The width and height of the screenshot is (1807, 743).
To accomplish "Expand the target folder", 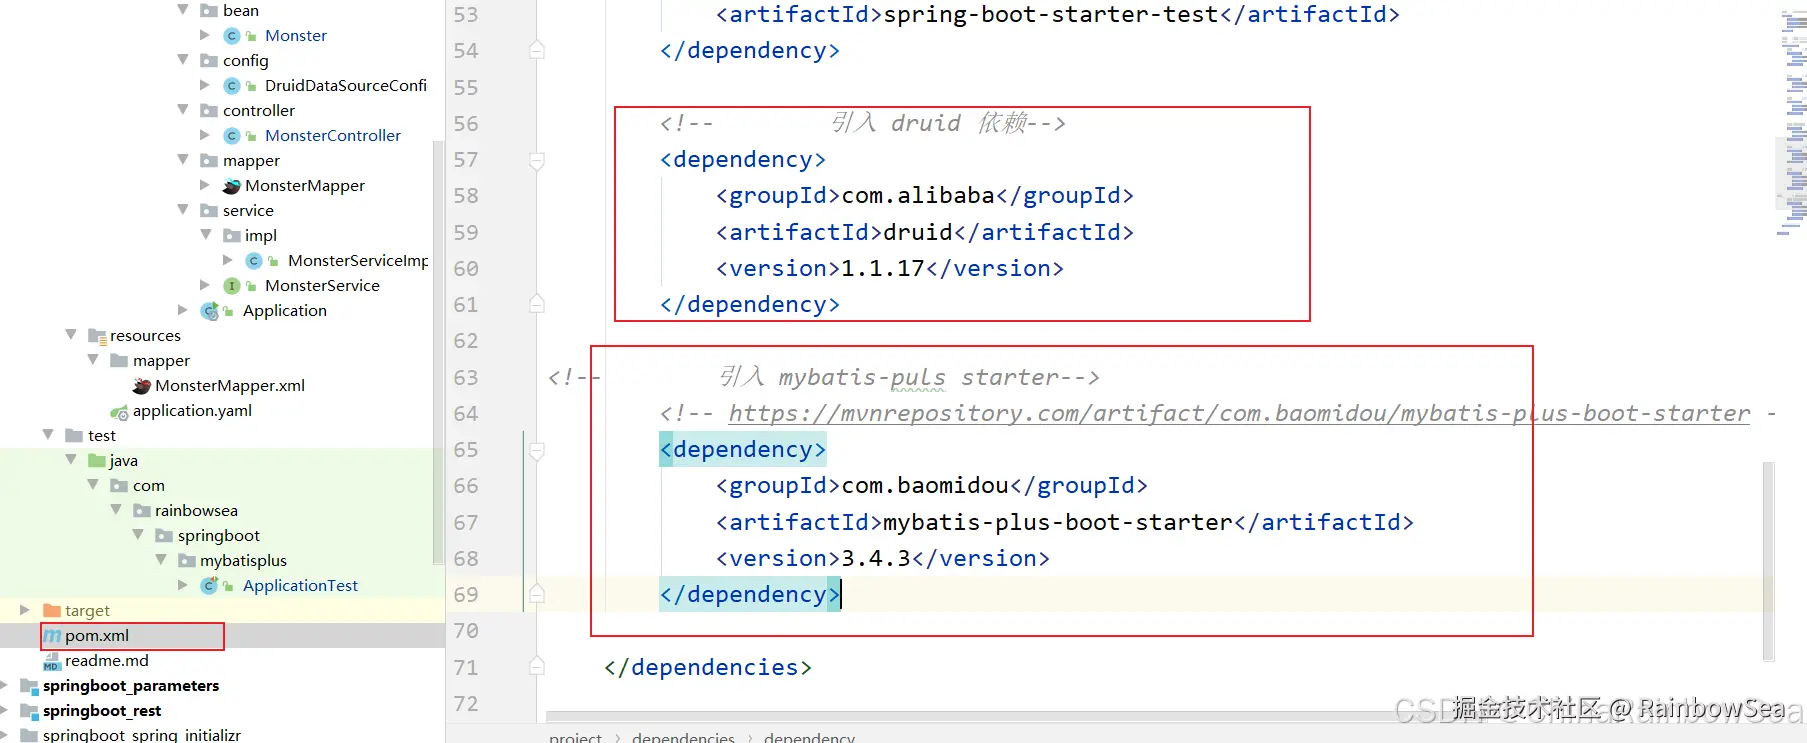I will pos(25,610).
